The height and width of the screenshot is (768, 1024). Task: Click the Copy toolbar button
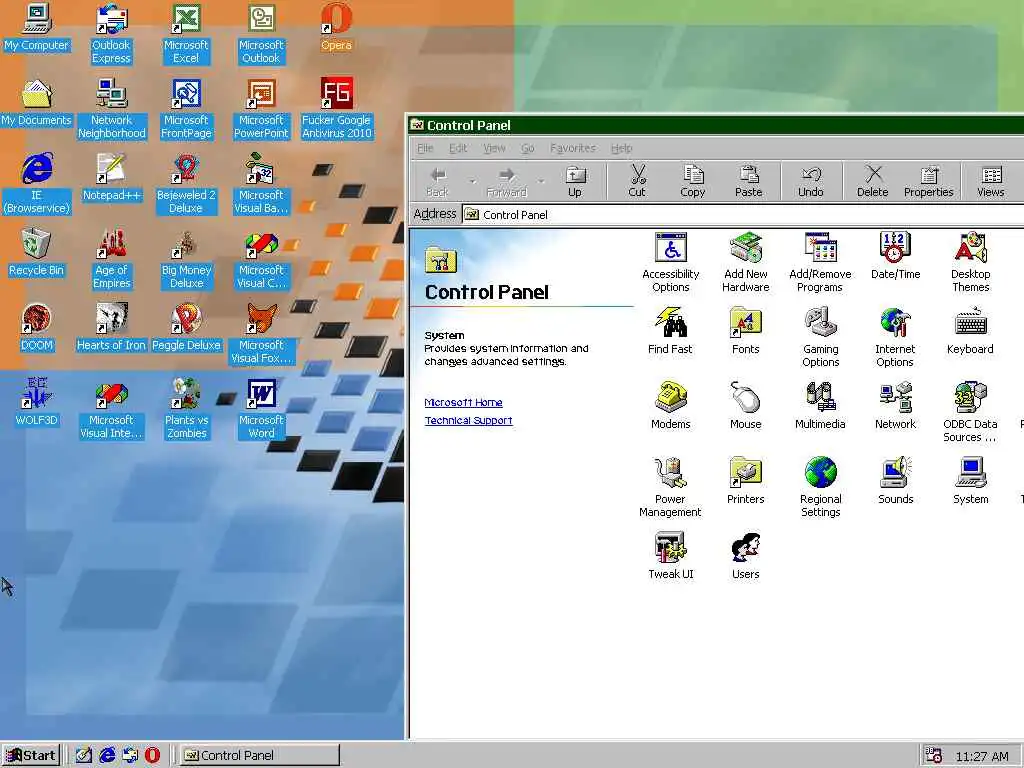[693, 181]
